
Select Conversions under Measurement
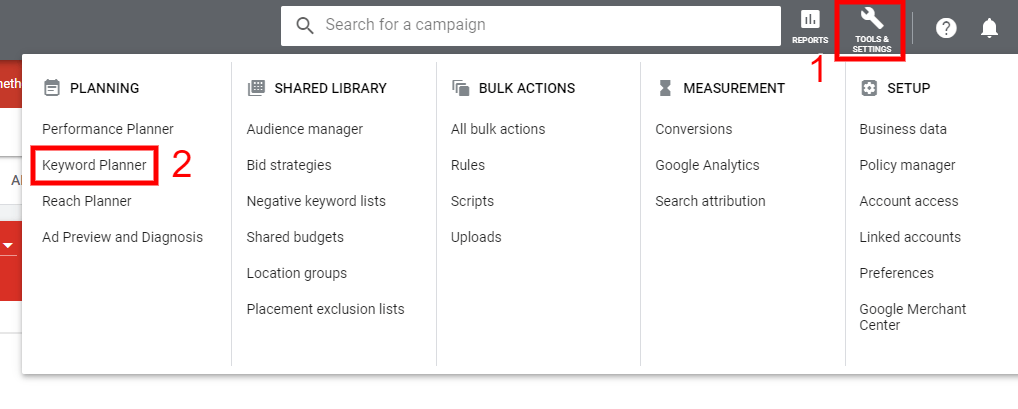(693, 129)
